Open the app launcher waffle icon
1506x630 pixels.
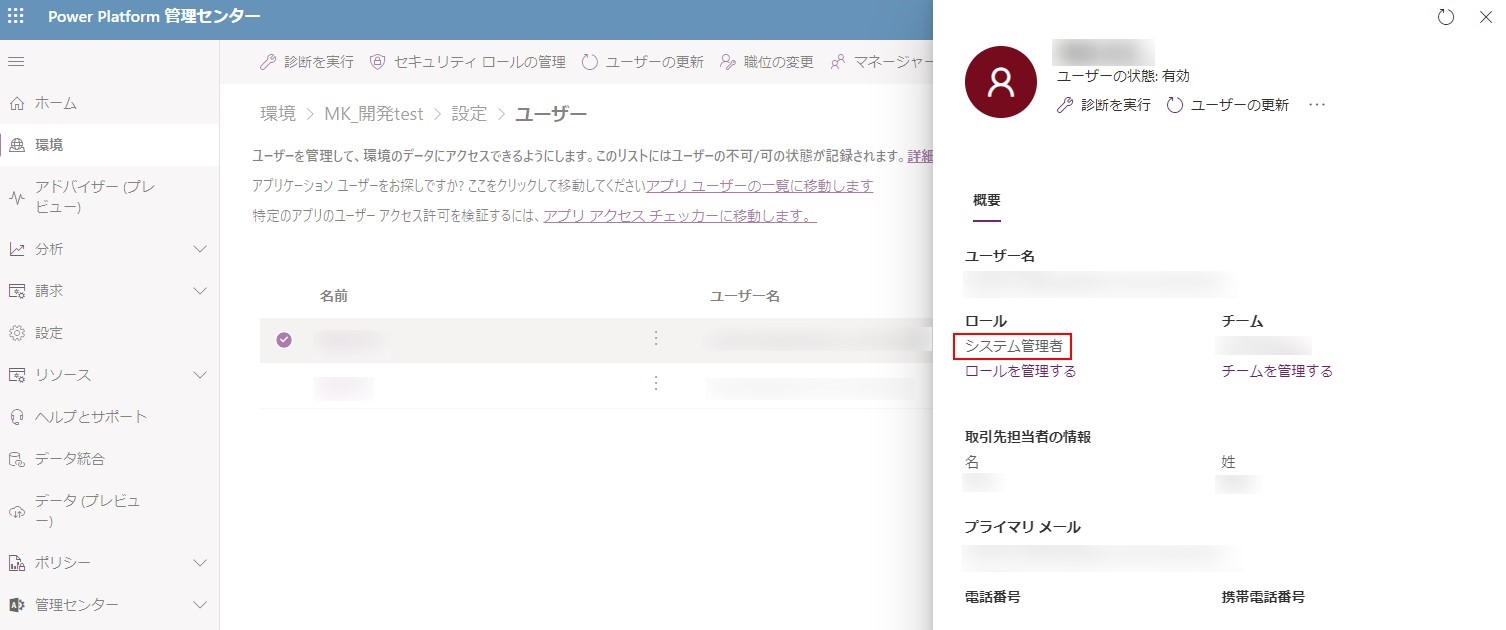[16, 17]
